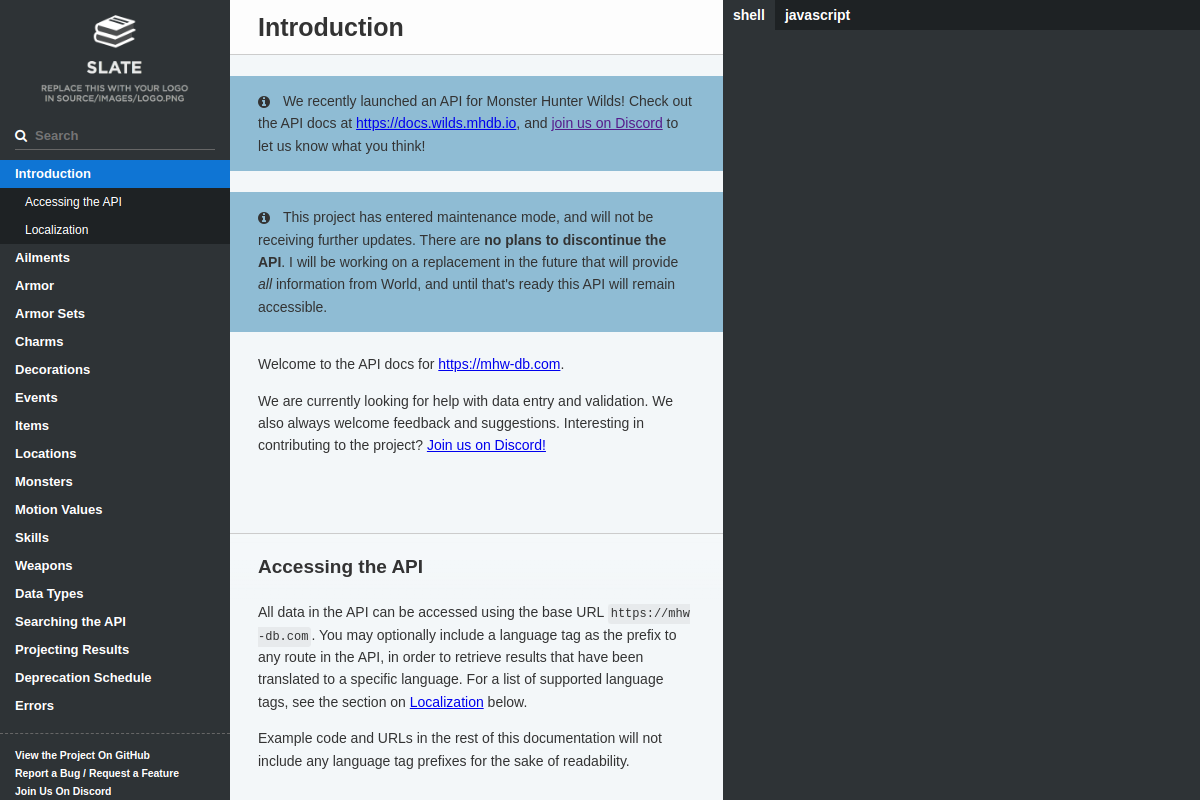The height and width of the screenshot is (800, 1200).
Task: Open the Ailments section
Action: pyautogui.click(x=115, y=258)
